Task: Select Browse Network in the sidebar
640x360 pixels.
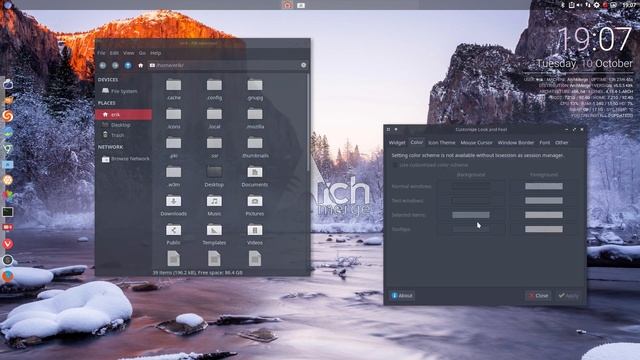Action: pyautogui.click(x=124, y=159)
